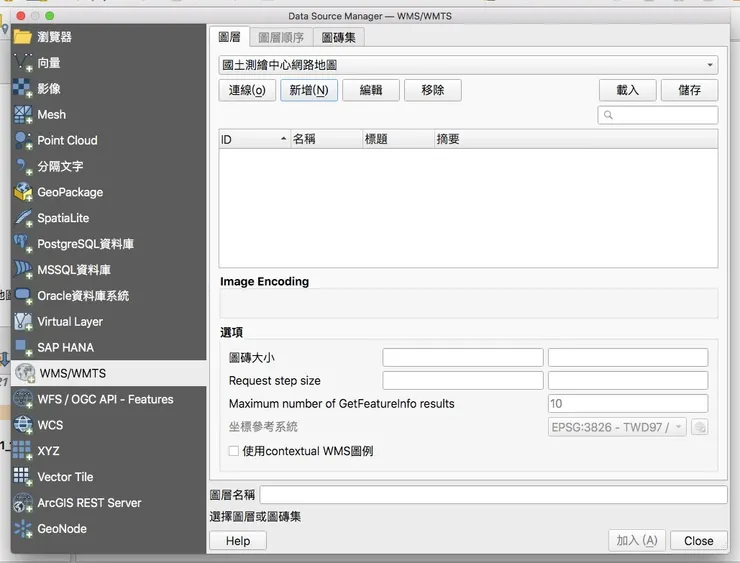Viewport: 740px width, 563px height.
Task: Choose the Mesh source icon
Action: pos(23,115)
